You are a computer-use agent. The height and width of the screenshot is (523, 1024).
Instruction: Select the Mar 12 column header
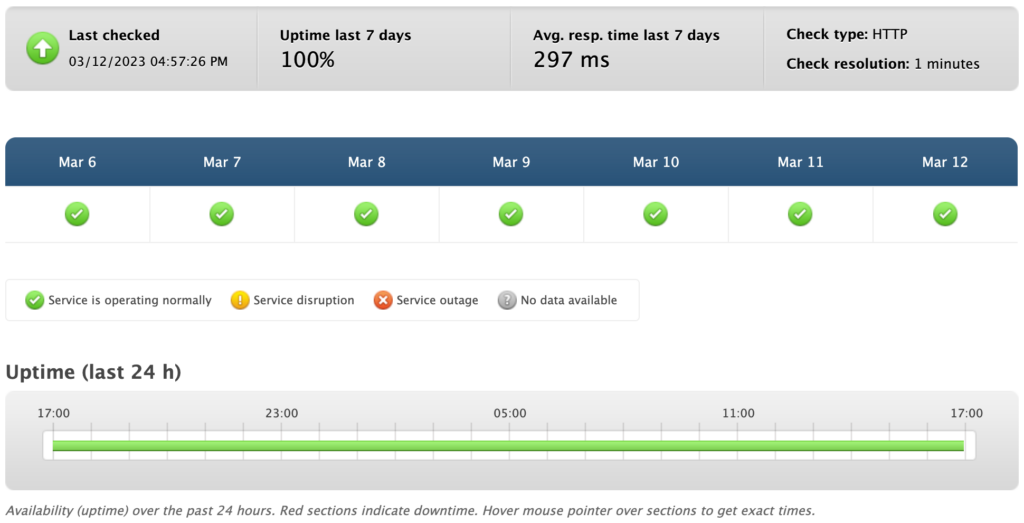(x=945, y=162)
